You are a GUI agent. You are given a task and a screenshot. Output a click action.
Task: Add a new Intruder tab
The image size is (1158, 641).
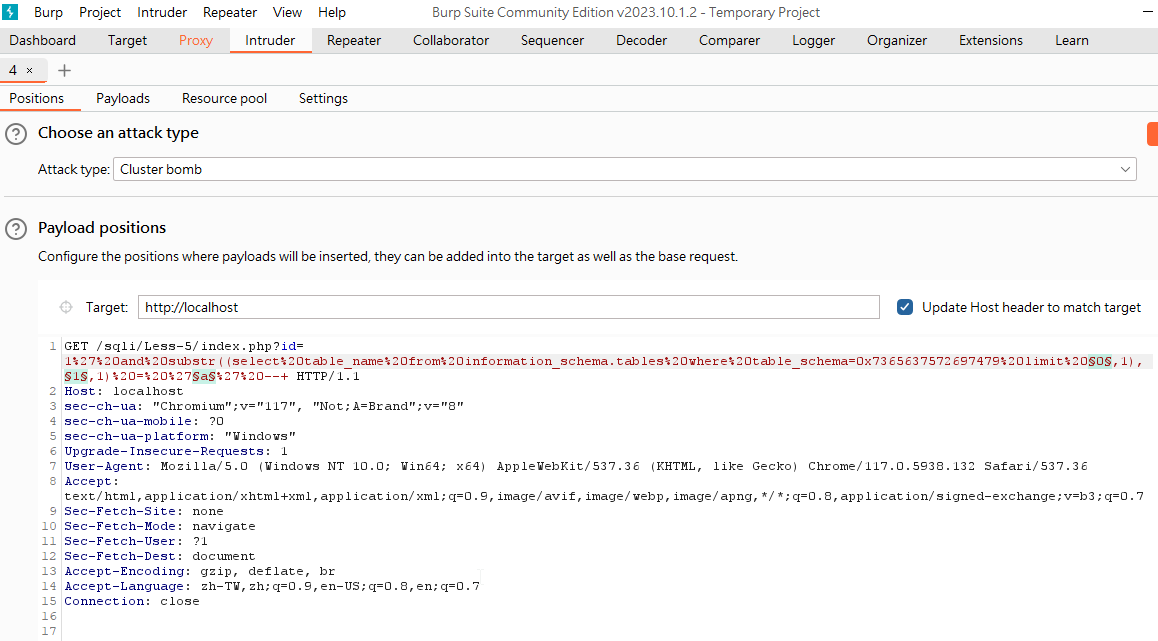[64, 70]
